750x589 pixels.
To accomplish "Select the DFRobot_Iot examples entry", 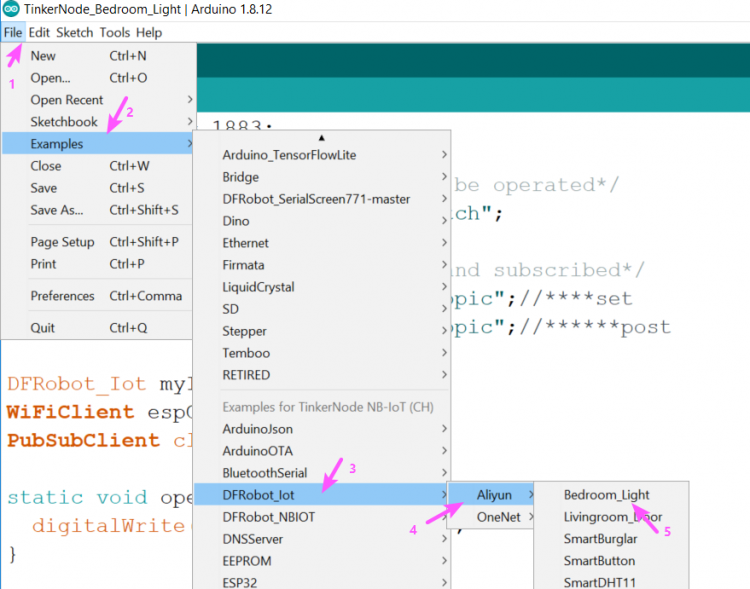I will [321, 495].
